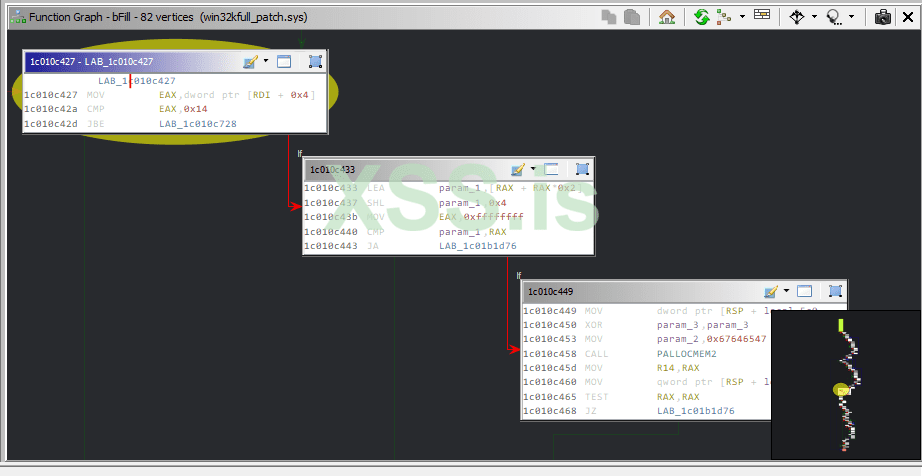Click the constant 0x67646547 operand
Viewport: 922px width, 476px height.
pos(736,339)
